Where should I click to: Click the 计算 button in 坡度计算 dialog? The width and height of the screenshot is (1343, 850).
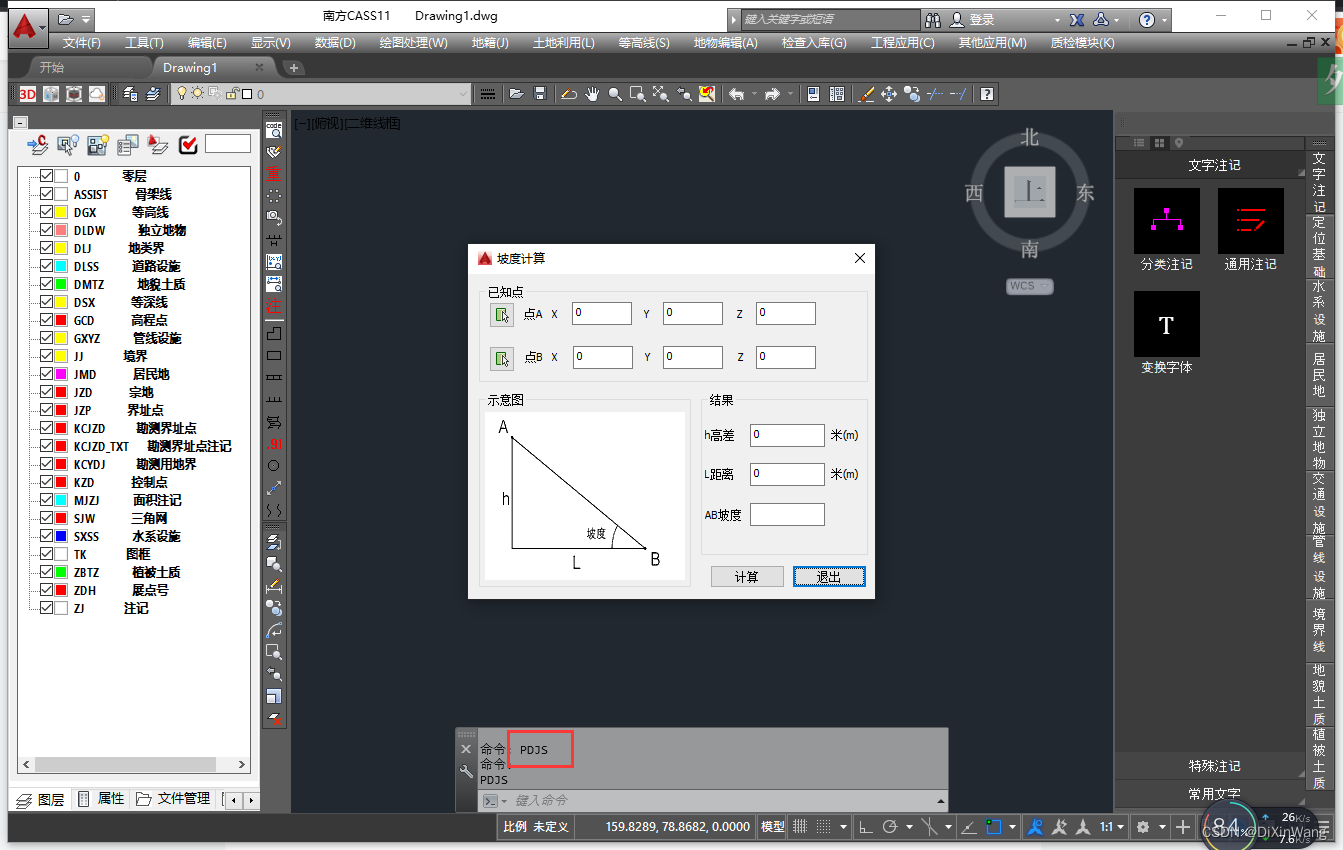(746, 576)
